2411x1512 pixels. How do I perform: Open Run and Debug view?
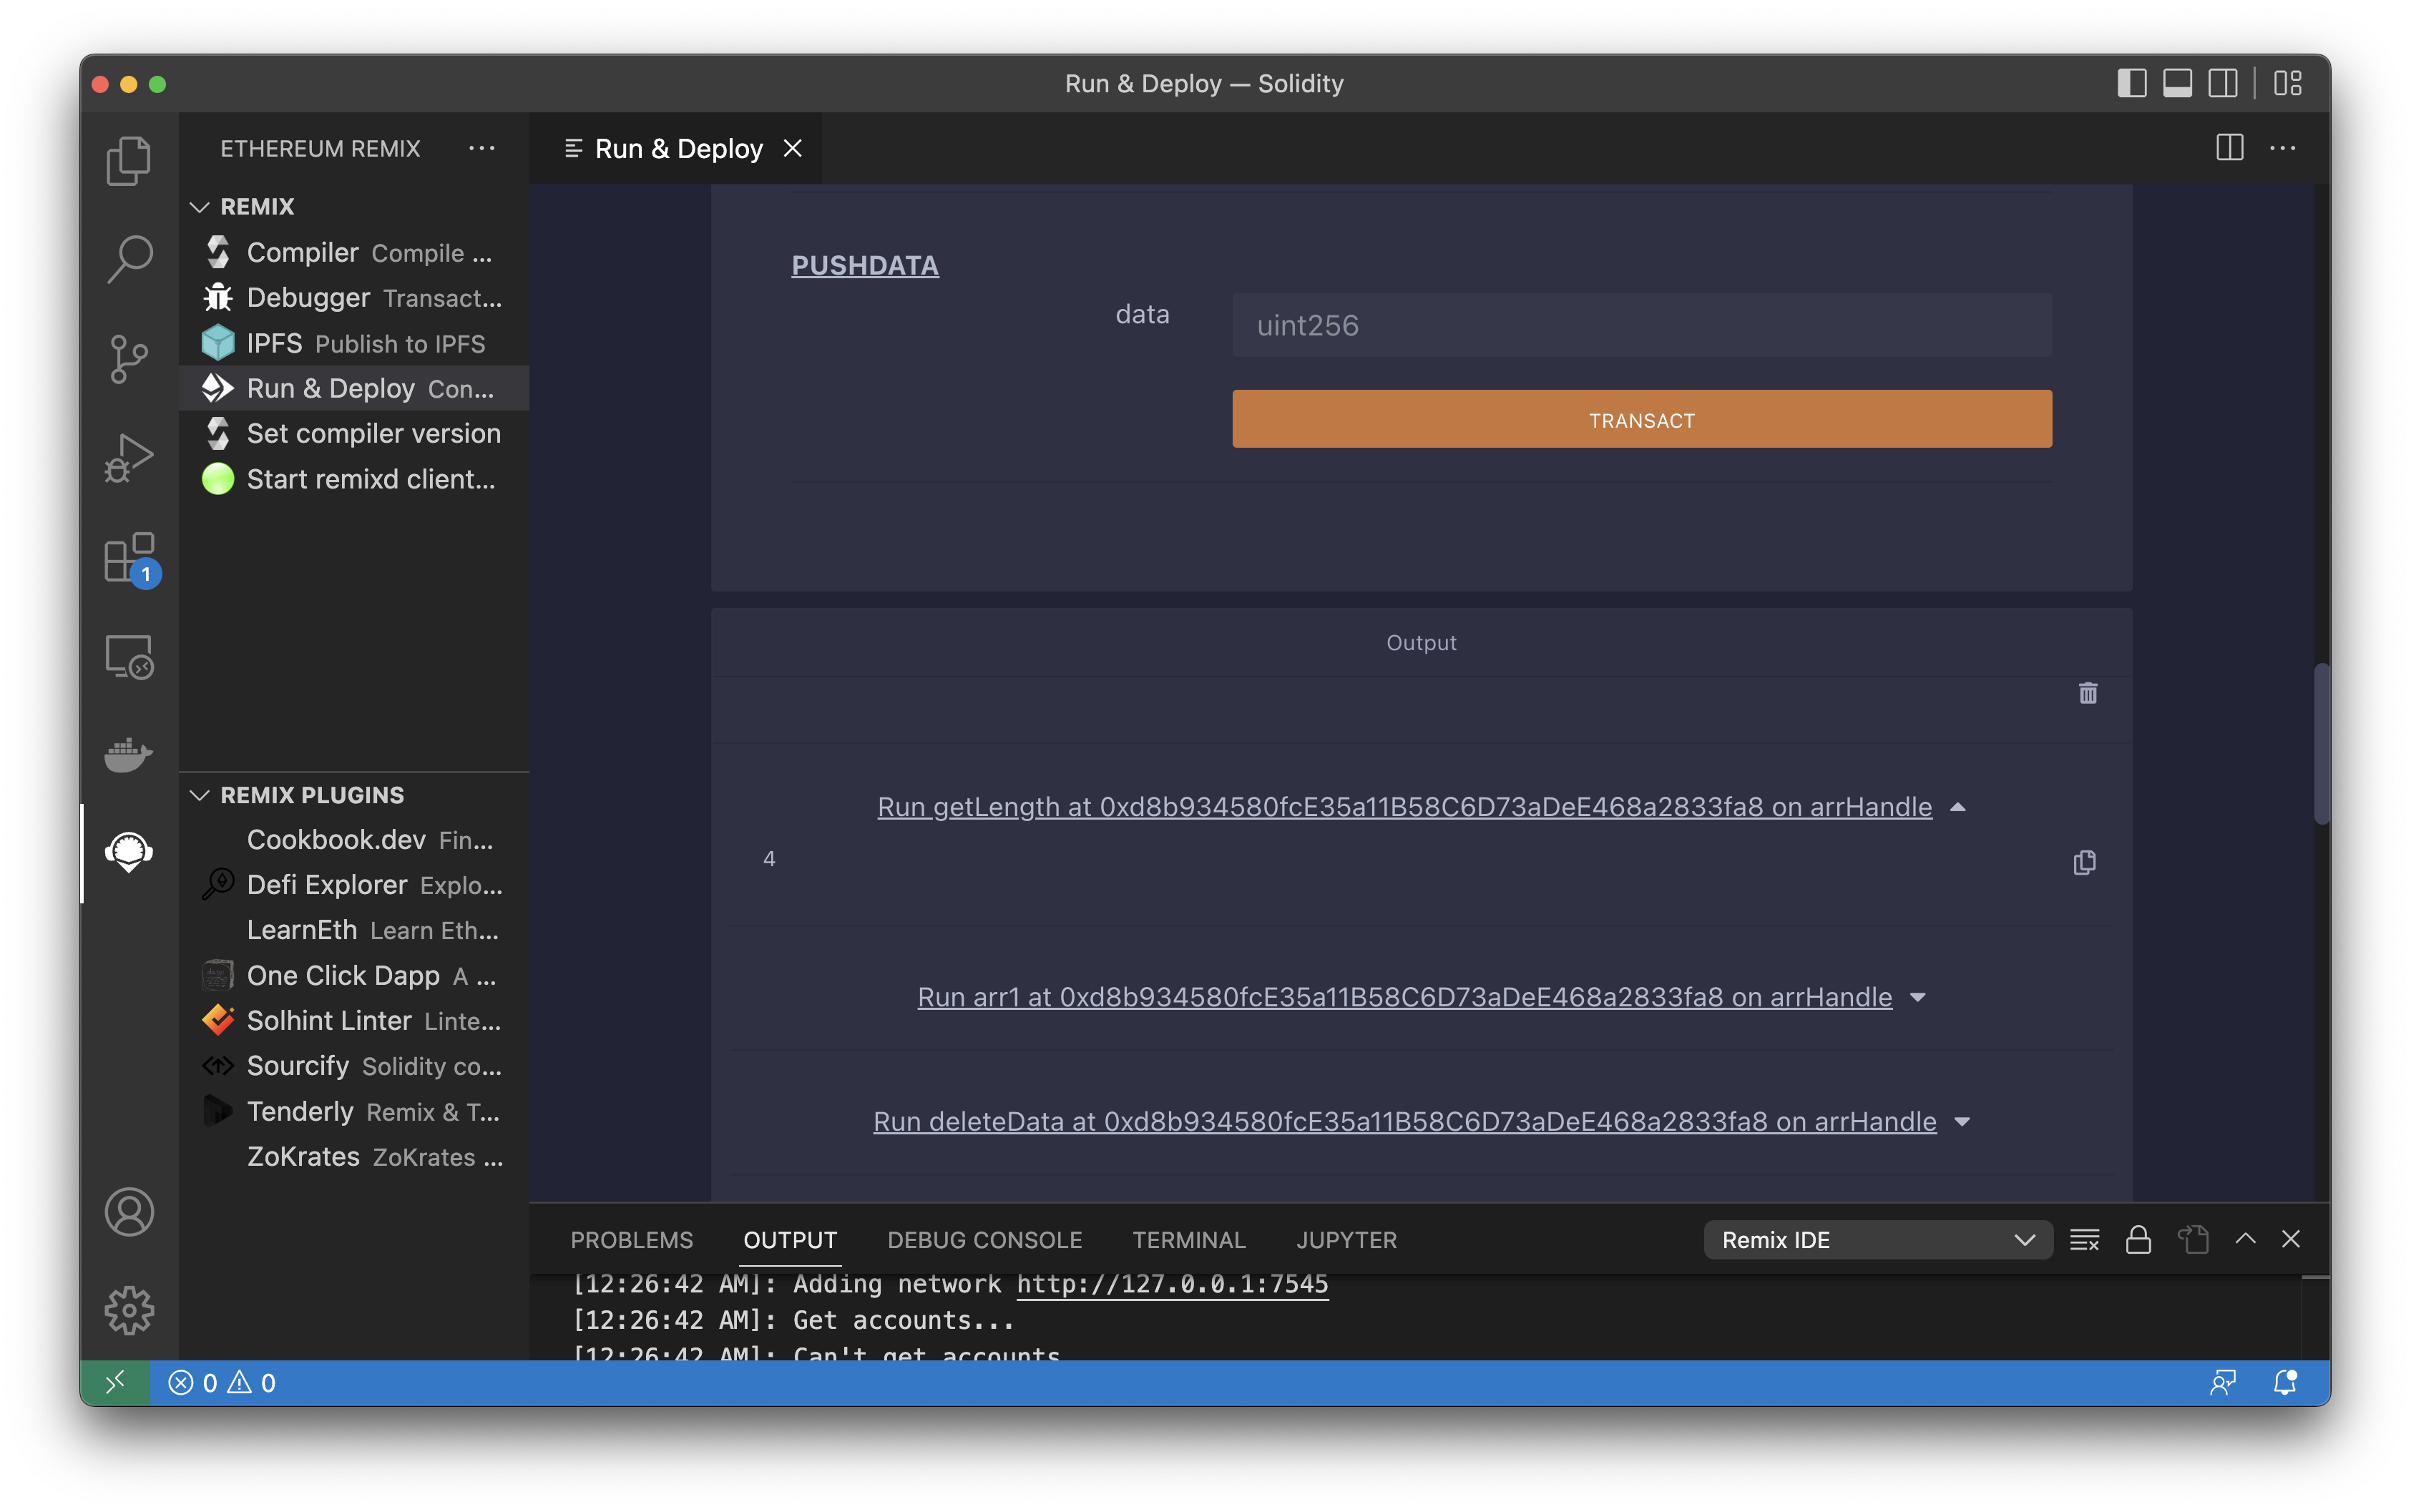[128, 458]
